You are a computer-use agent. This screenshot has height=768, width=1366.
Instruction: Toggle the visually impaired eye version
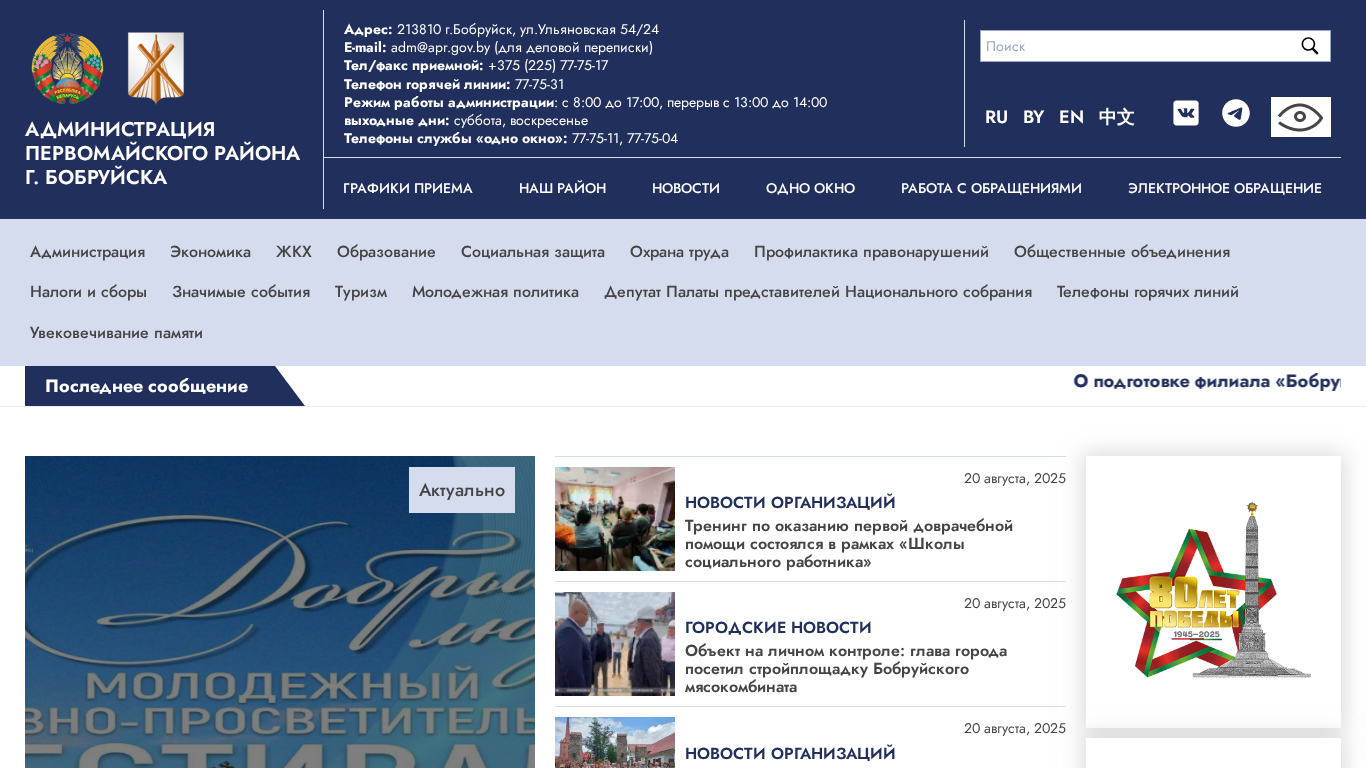point(1301,117)
